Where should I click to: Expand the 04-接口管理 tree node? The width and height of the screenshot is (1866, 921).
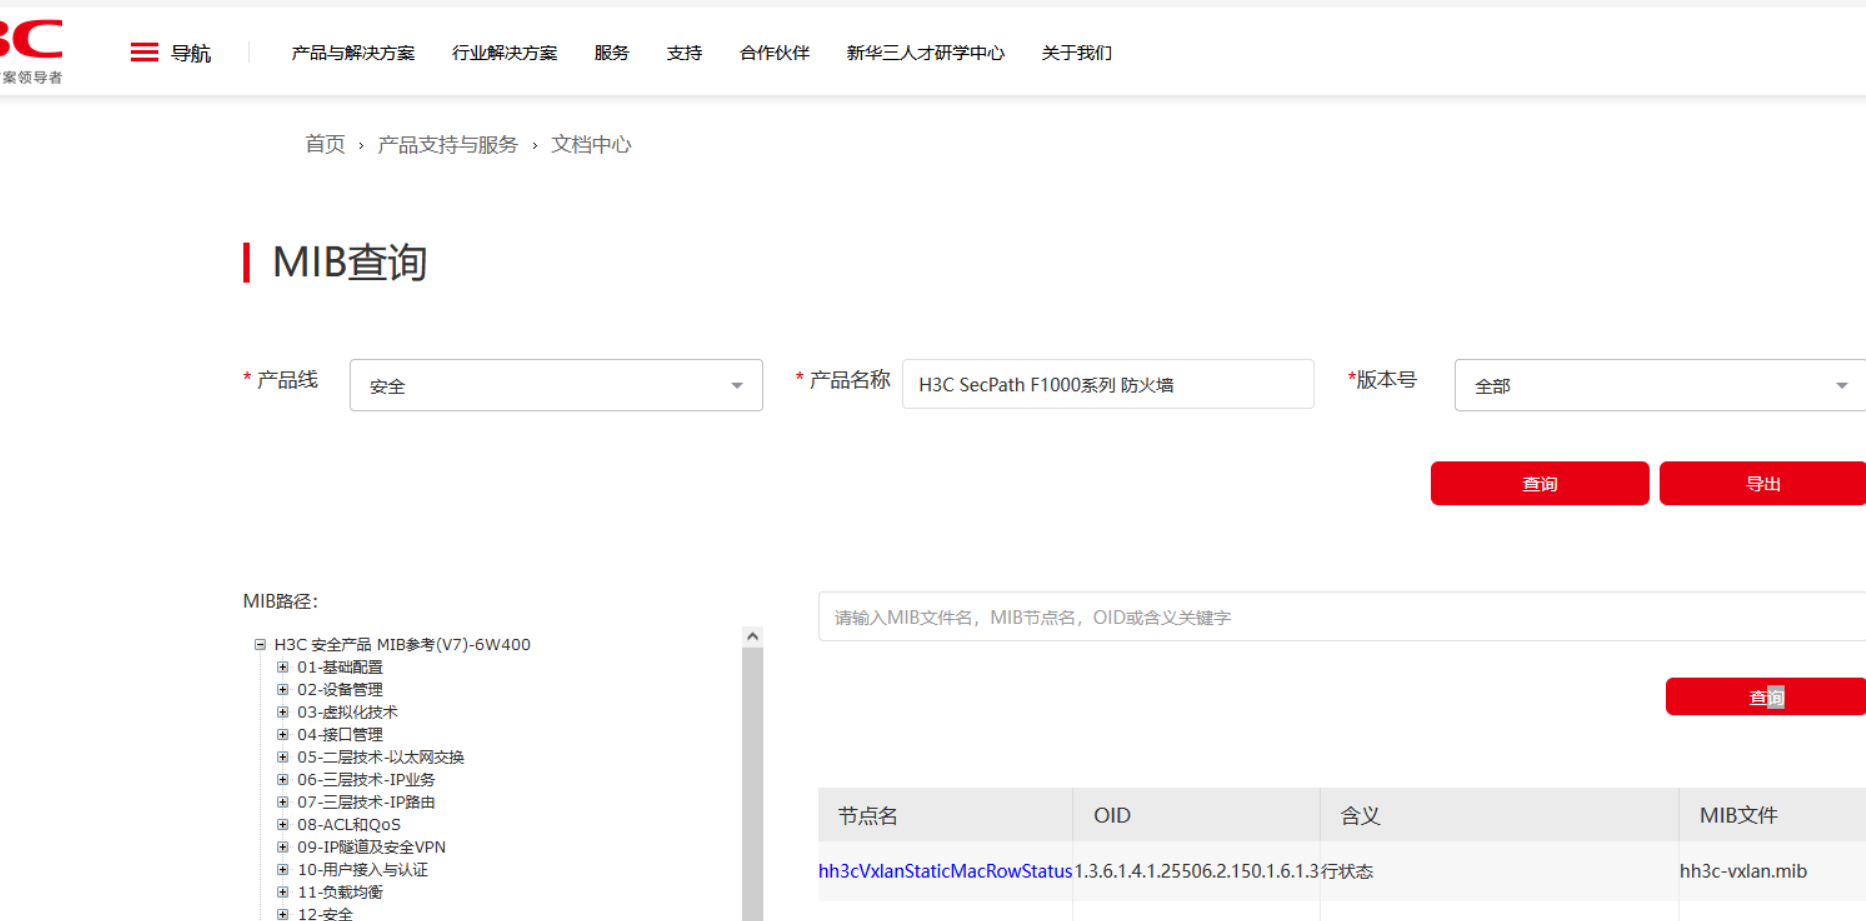click(283, 735)
